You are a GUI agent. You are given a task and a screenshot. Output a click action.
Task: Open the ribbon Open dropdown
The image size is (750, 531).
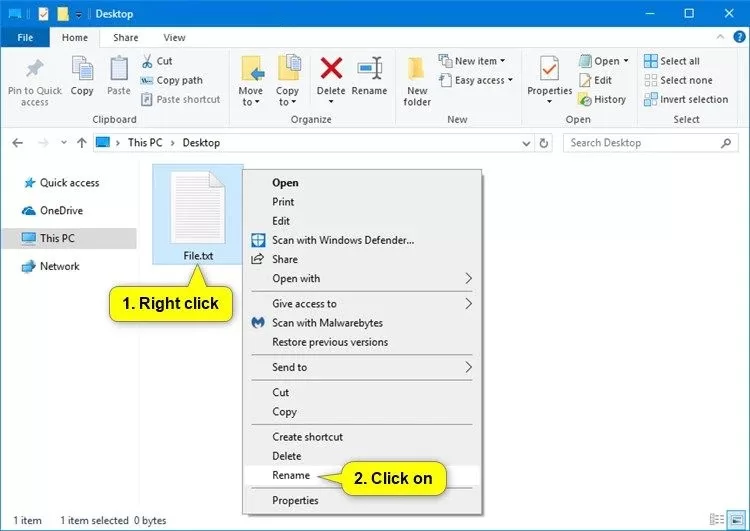pyautogui.click(x=604, y=61)
